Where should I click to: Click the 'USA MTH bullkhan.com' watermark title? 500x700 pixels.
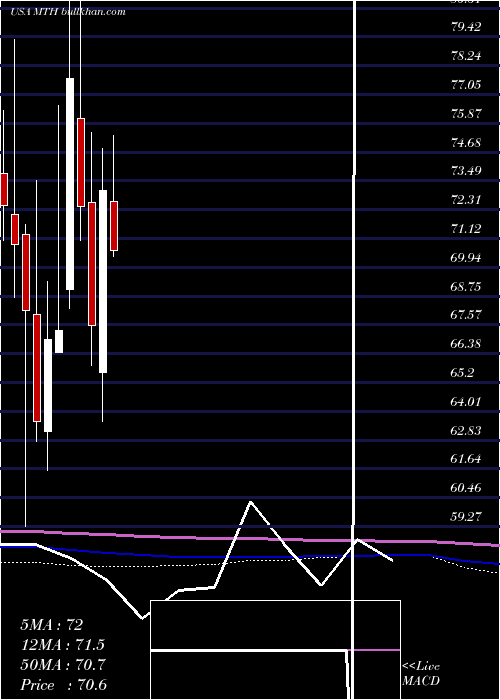[x=68, y=12]
